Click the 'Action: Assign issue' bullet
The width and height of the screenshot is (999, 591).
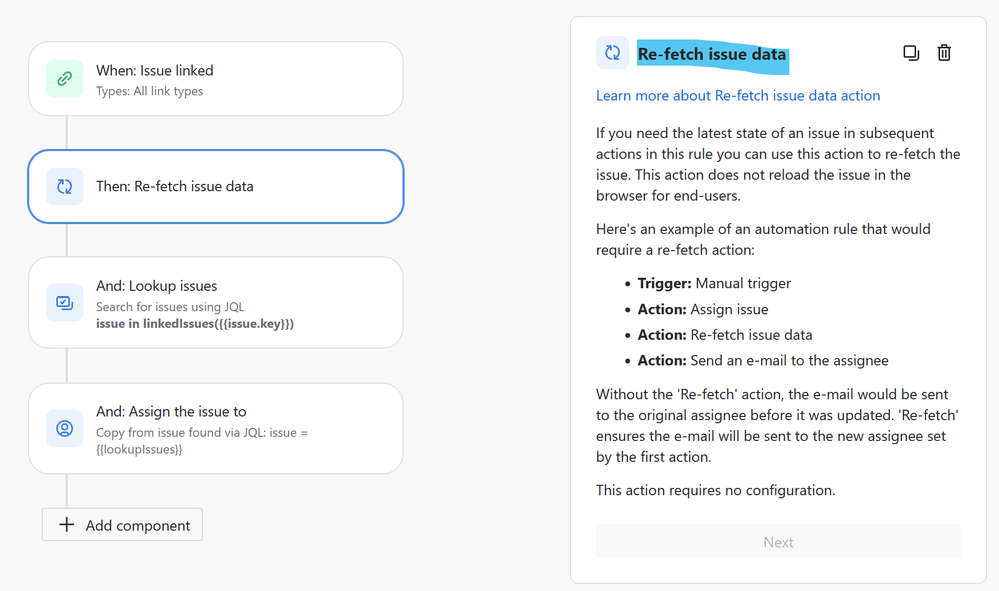tap(703, 310)
